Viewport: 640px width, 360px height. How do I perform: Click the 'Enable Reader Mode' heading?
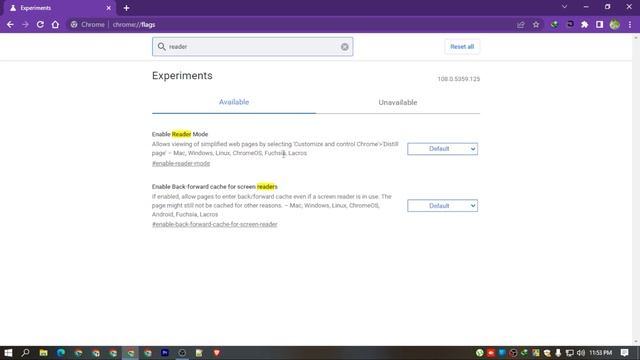[x=180, y=134]
